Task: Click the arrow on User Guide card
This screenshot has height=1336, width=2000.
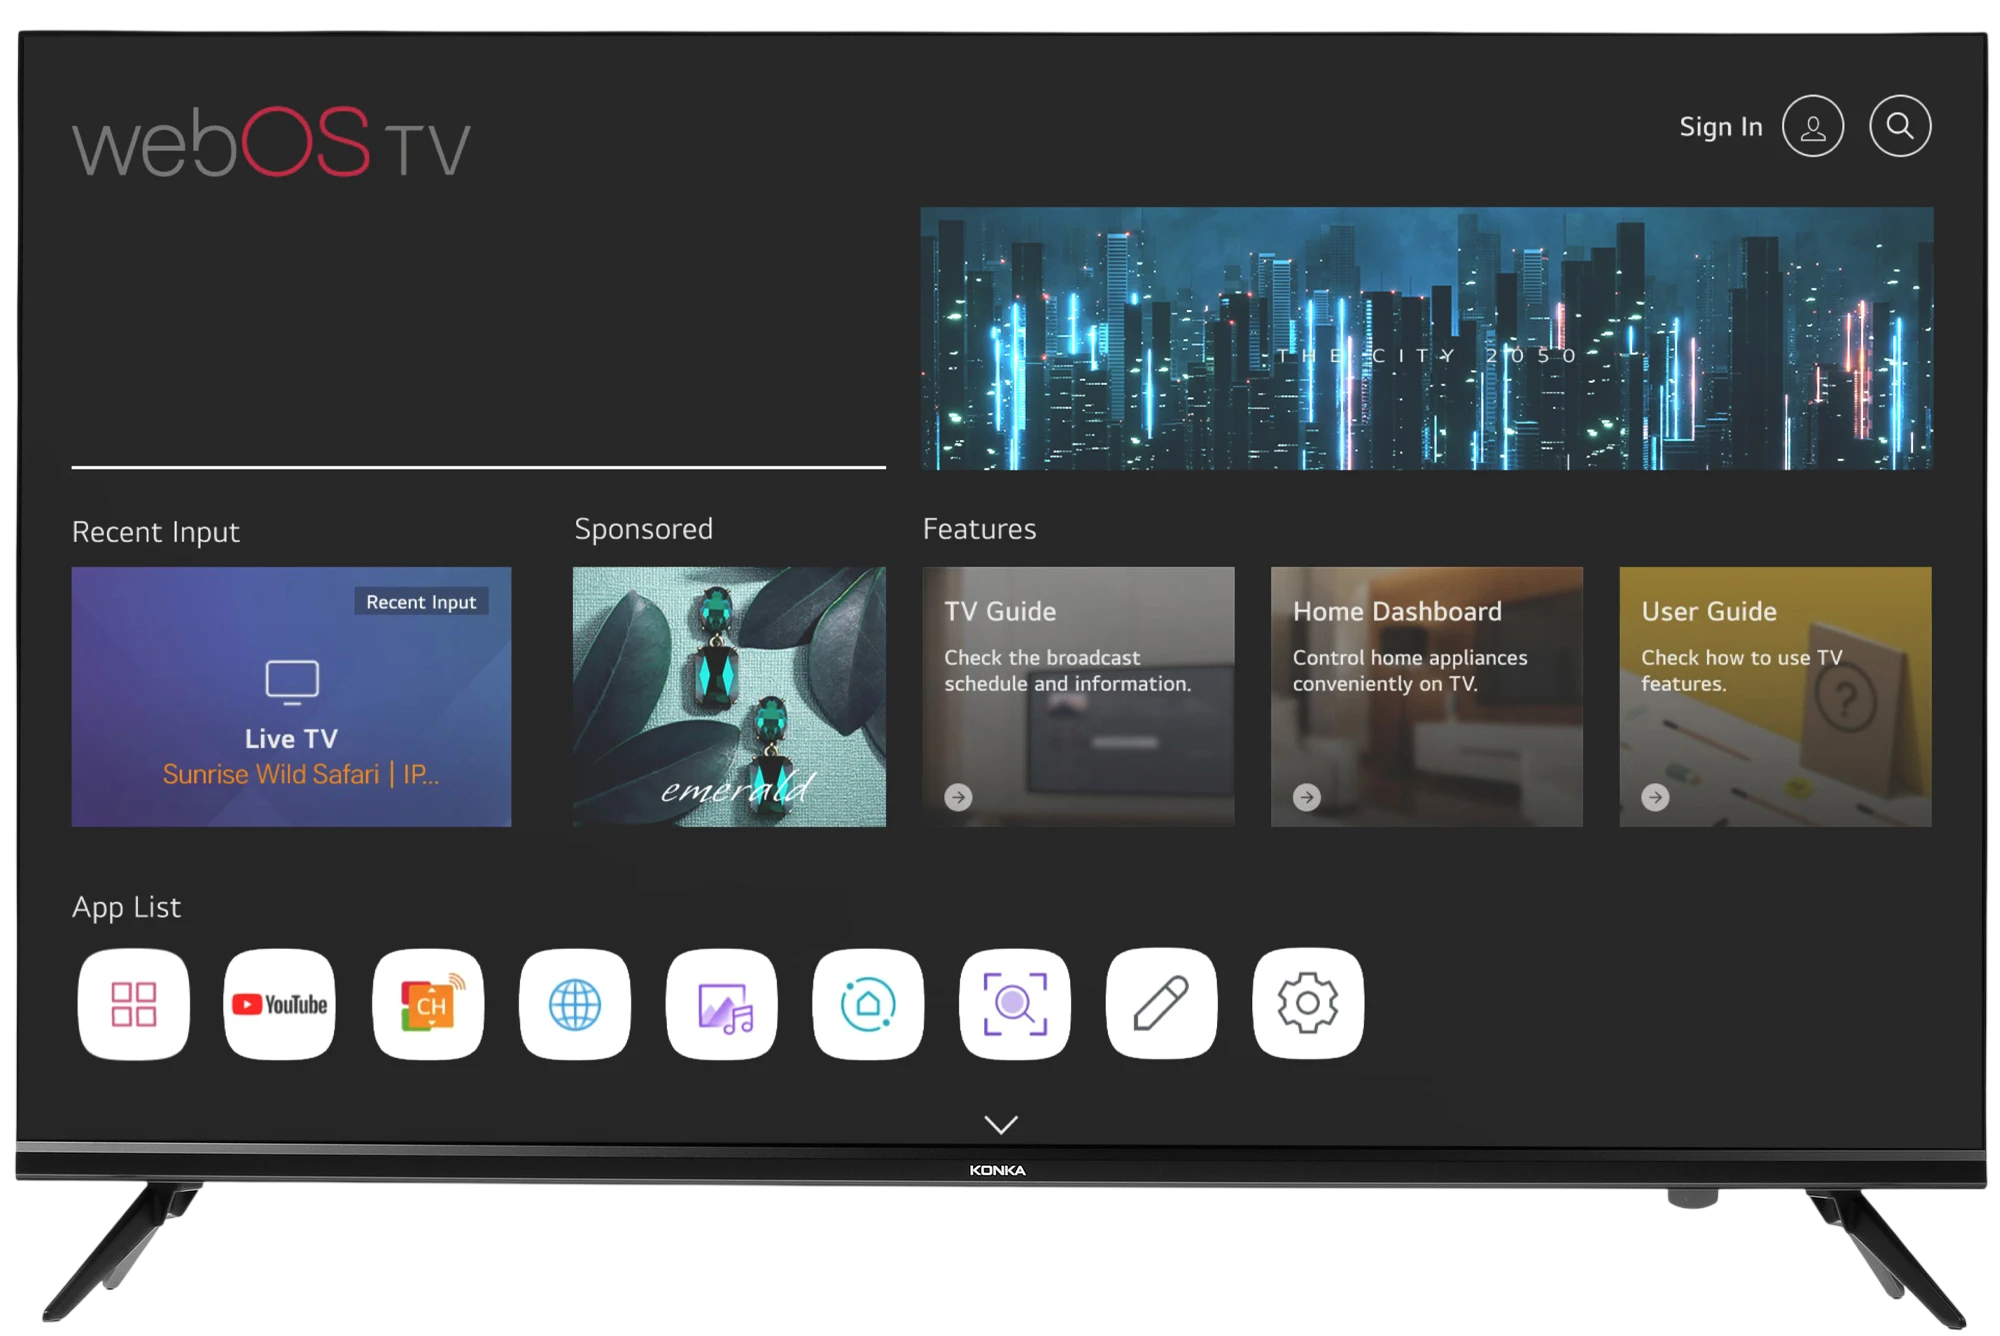Action: 1655,797
